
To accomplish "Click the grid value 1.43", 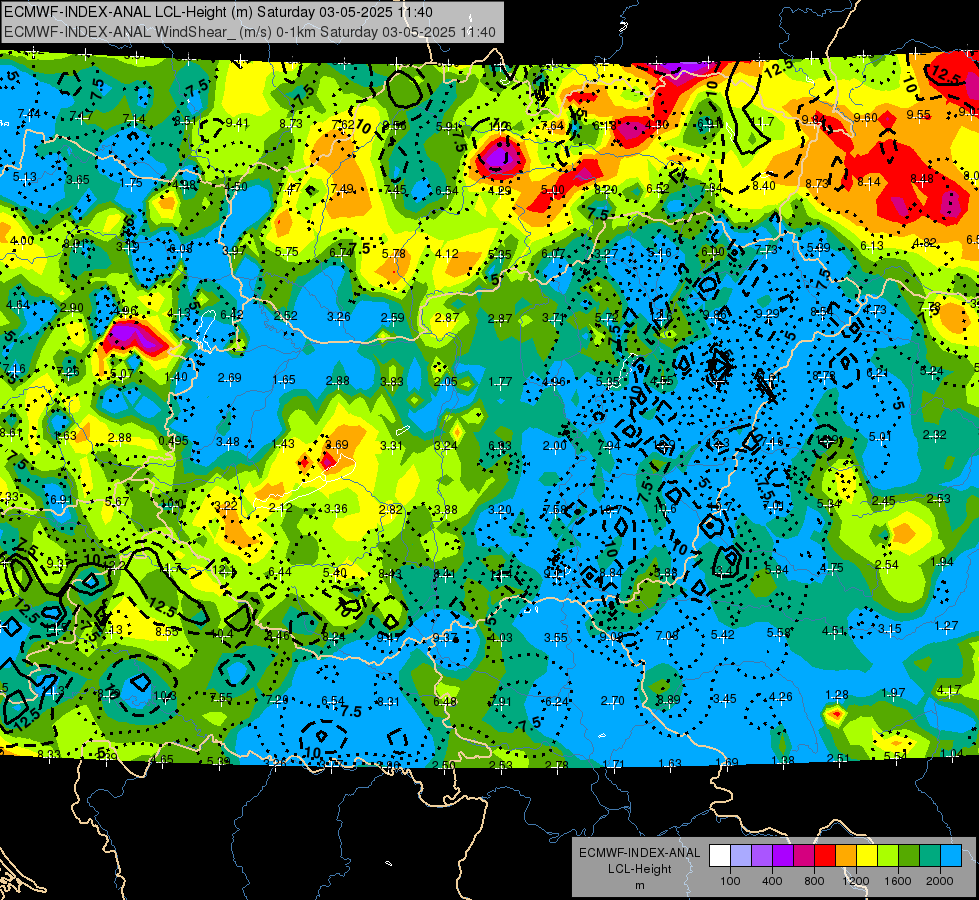I will pyautogui.click(x=283, y=443).
